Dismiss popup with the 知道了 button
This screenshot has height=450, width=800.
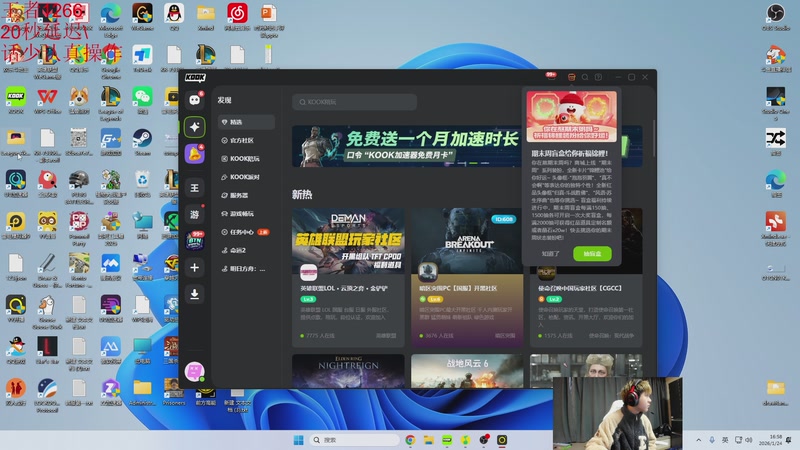(551, 254)
